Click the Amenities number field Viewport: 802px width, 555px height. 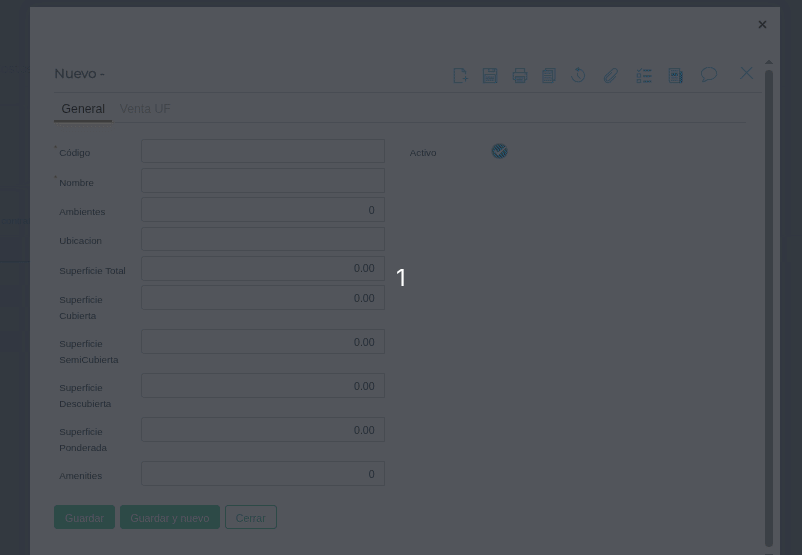pos(263,474)
